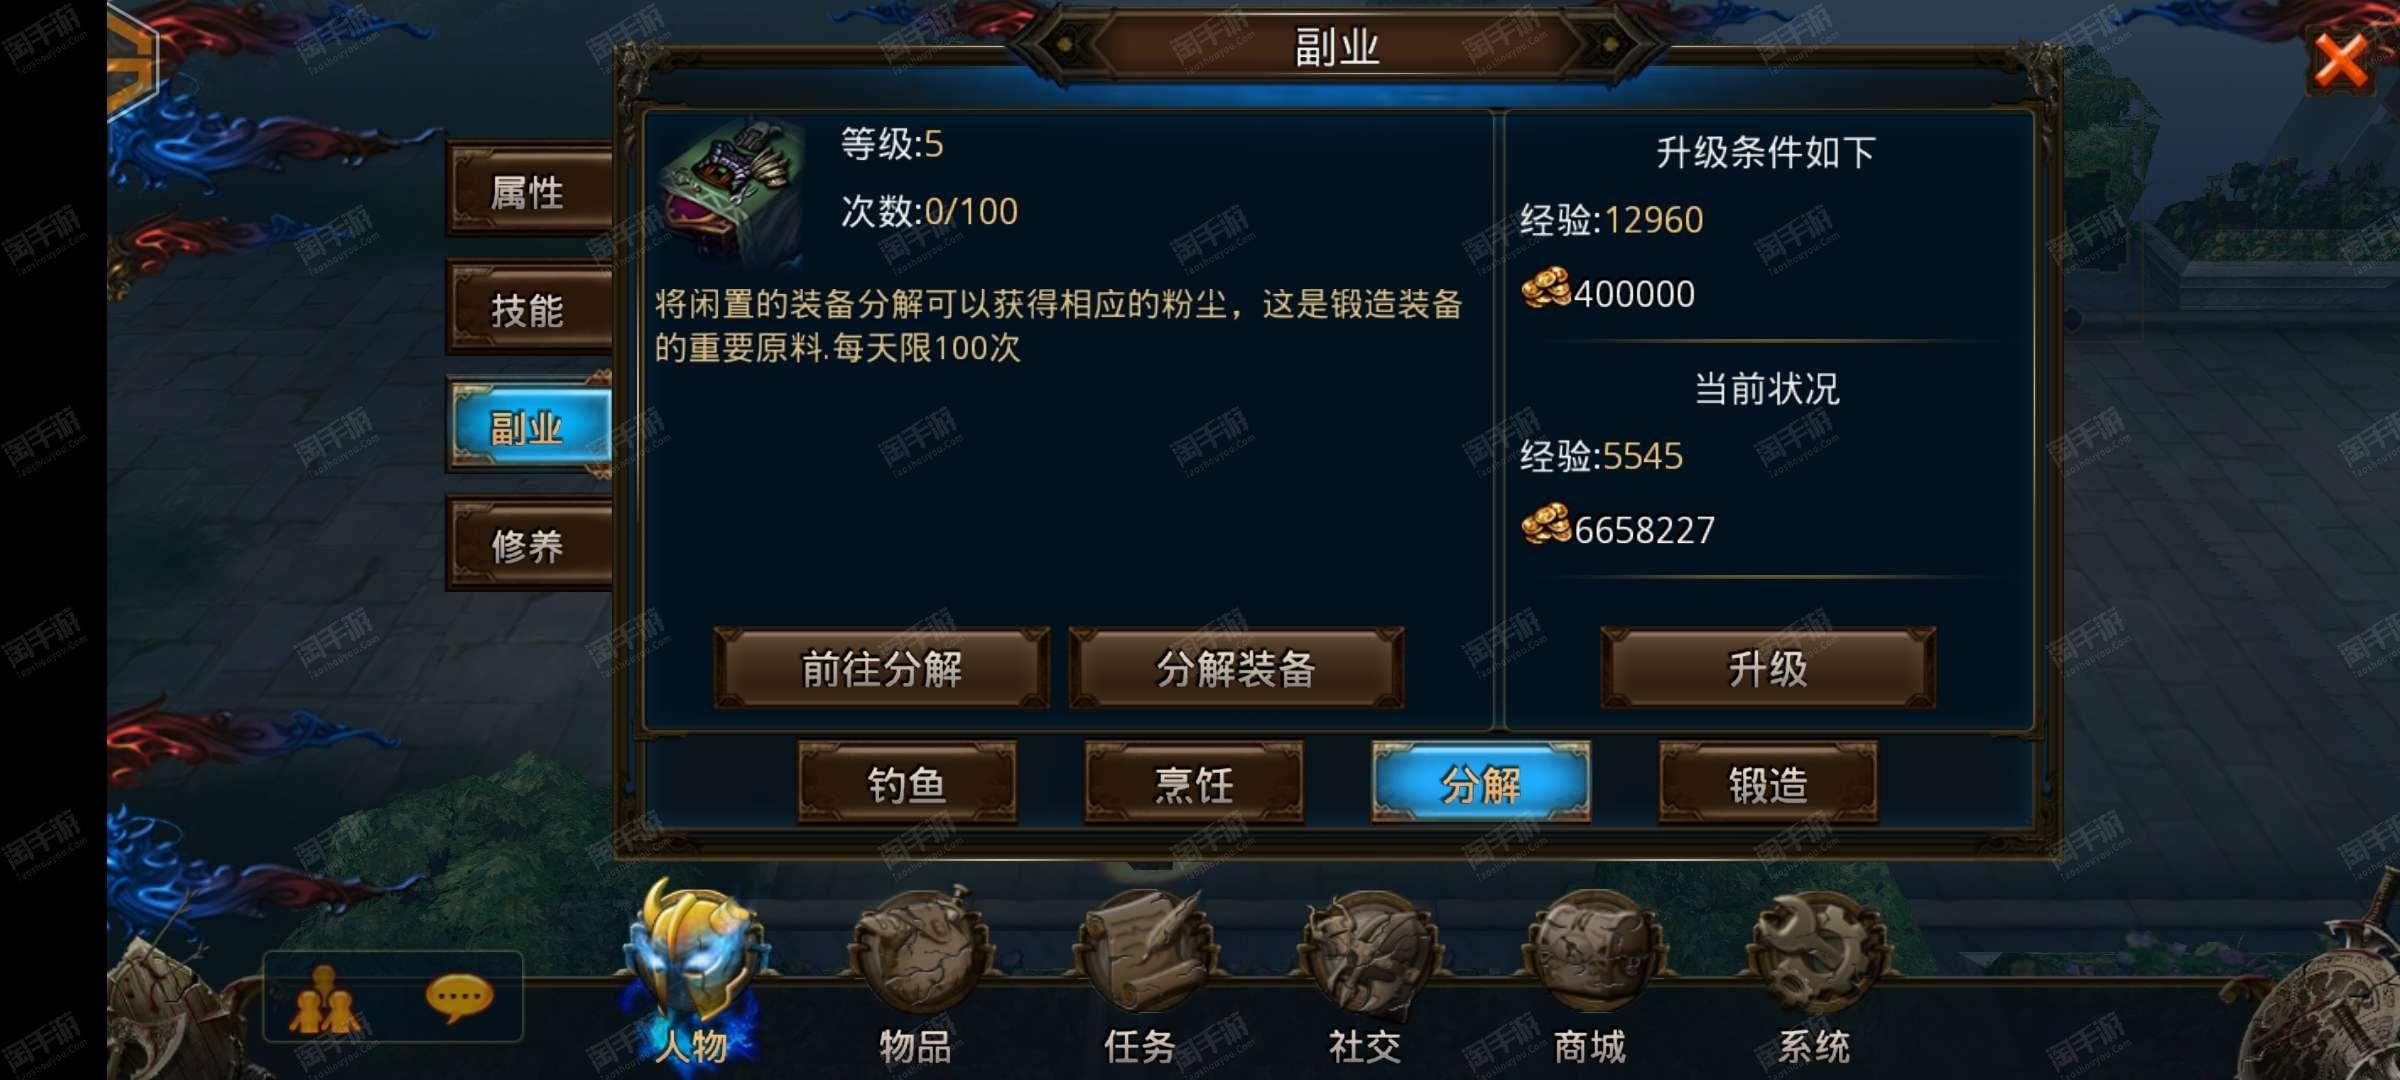
Task: Select the 锻造 profession tab
Action: point(1768,783)
